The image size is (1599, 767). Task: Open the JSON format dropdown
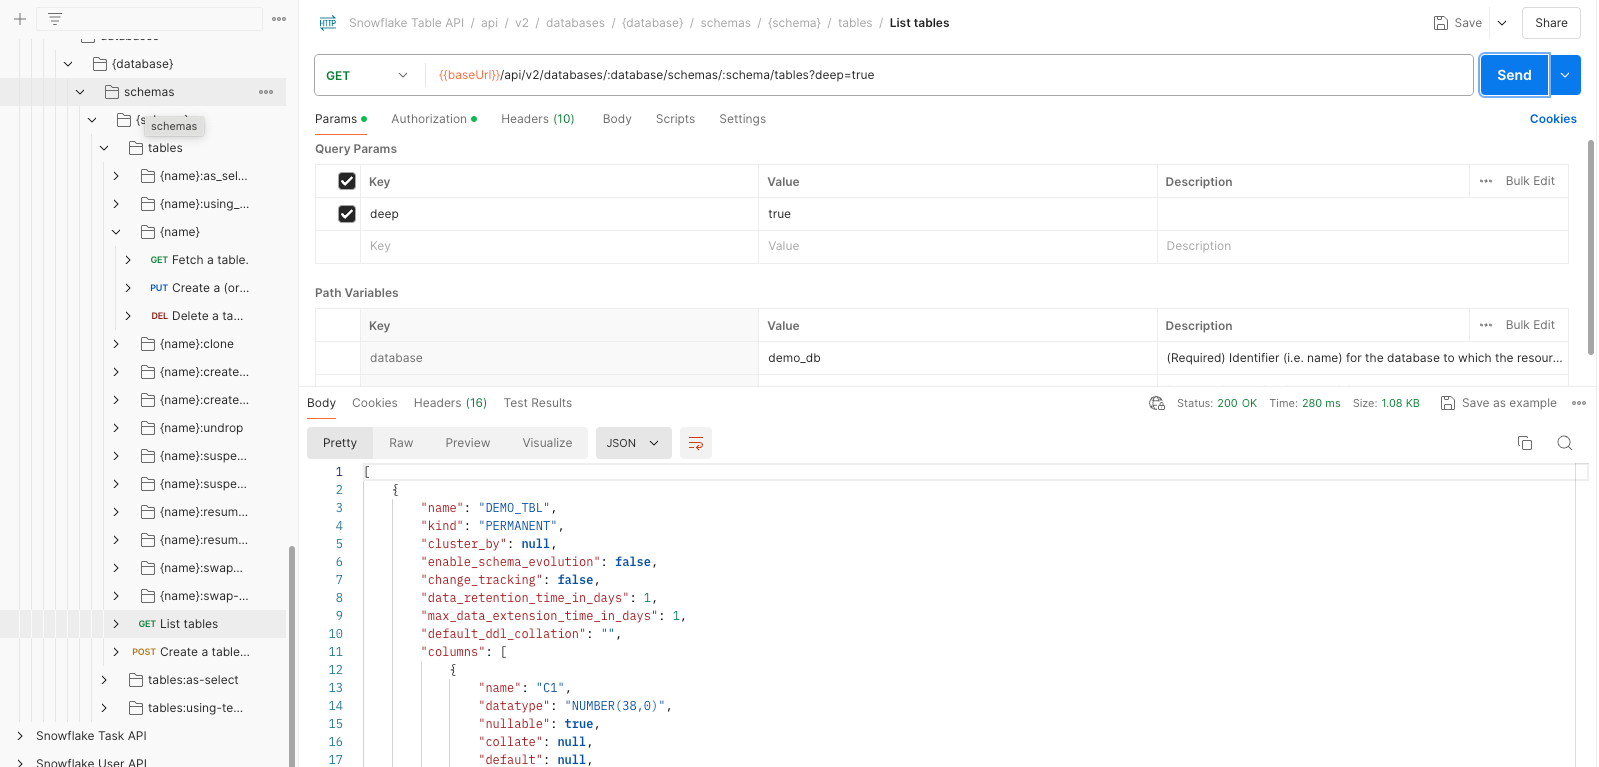(633, 443)
